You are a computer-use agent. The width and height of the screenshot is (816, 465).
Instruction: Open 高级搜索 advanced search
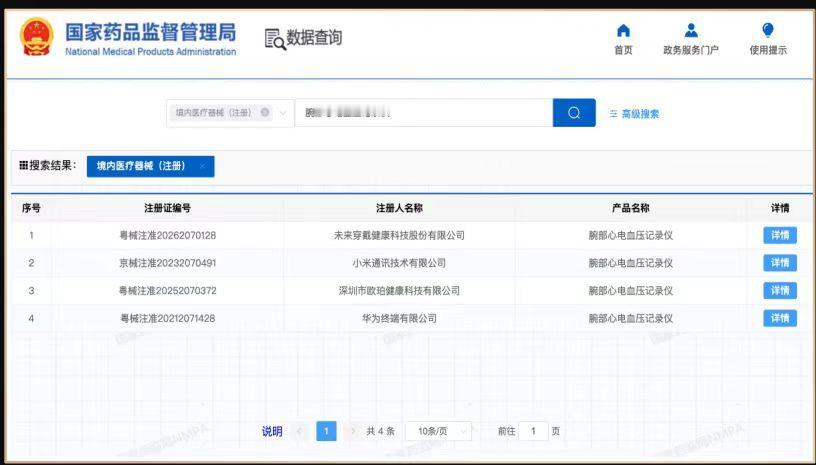click(x=634, y=114)
